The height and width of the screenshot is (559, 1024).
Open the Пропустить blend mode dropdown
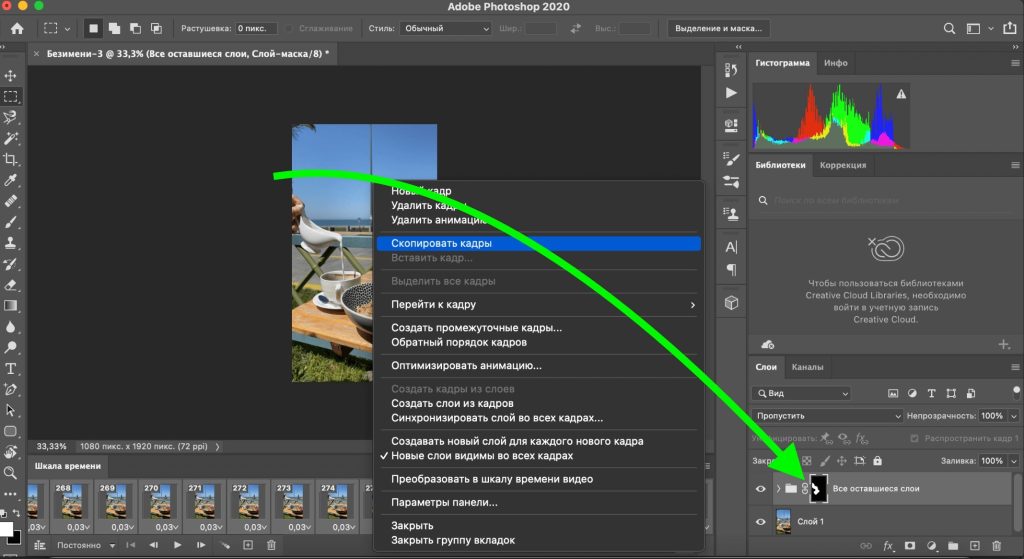829,416
